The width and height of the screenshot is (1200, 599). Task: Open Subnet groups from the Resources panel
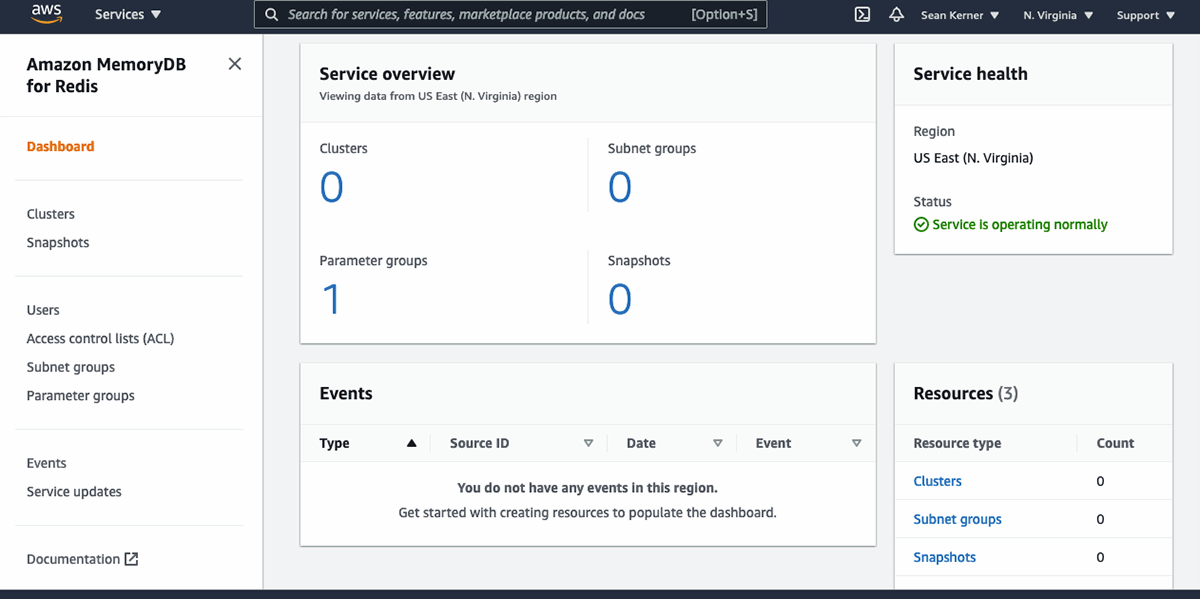coord(957,519)
